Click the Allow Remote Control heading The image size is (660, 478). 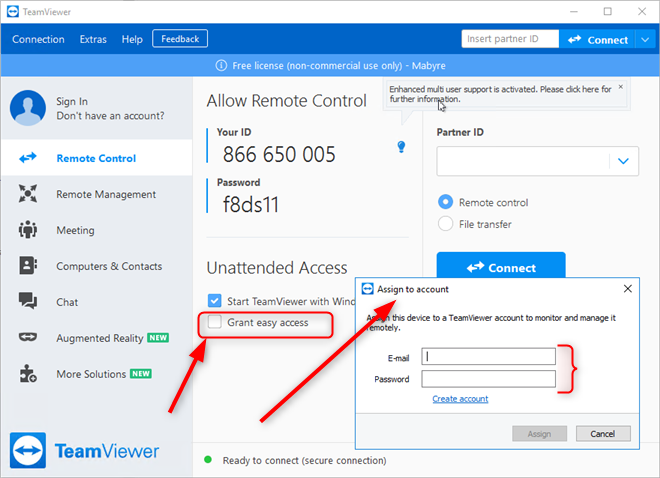pyautogui.click(x=286, y=101)
